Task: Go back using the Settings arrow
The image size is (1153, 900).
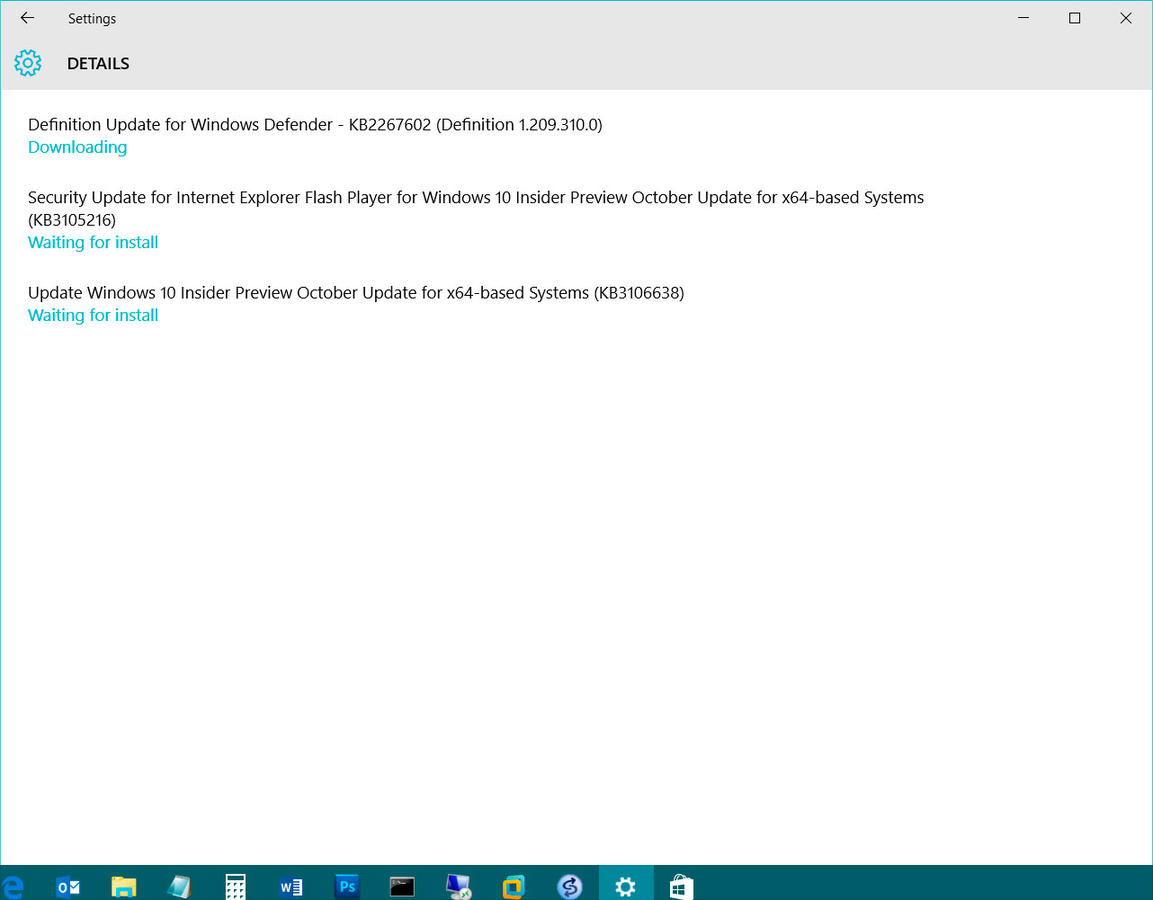Action: (27, 18)
